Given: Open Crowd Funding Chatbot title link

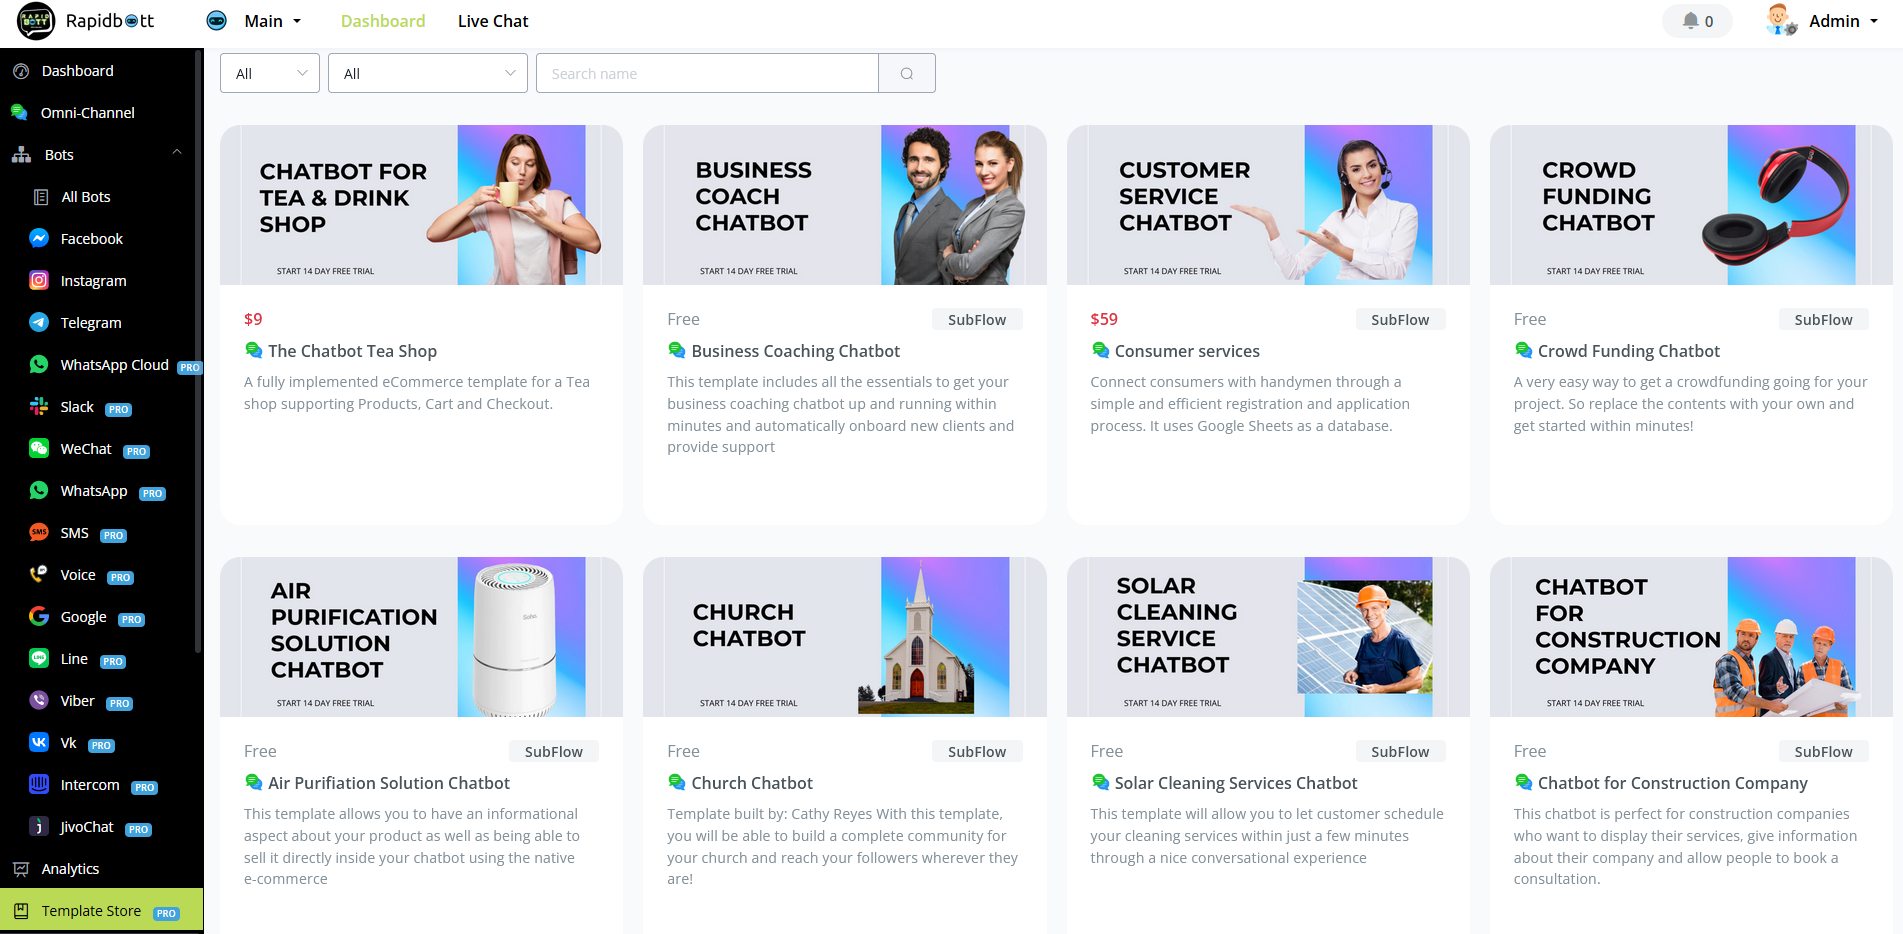Looking at the screenshot, I should [x=1629, y=351].
